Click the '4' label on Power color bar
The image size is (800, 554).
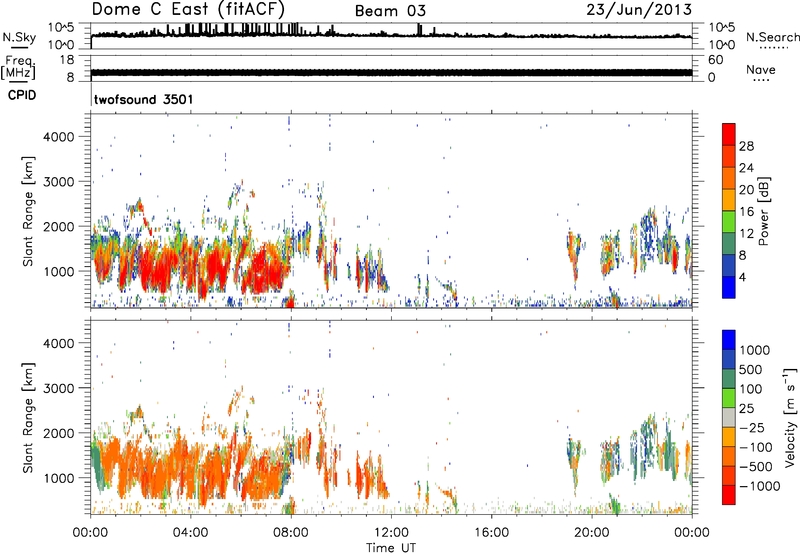point(742,277)
